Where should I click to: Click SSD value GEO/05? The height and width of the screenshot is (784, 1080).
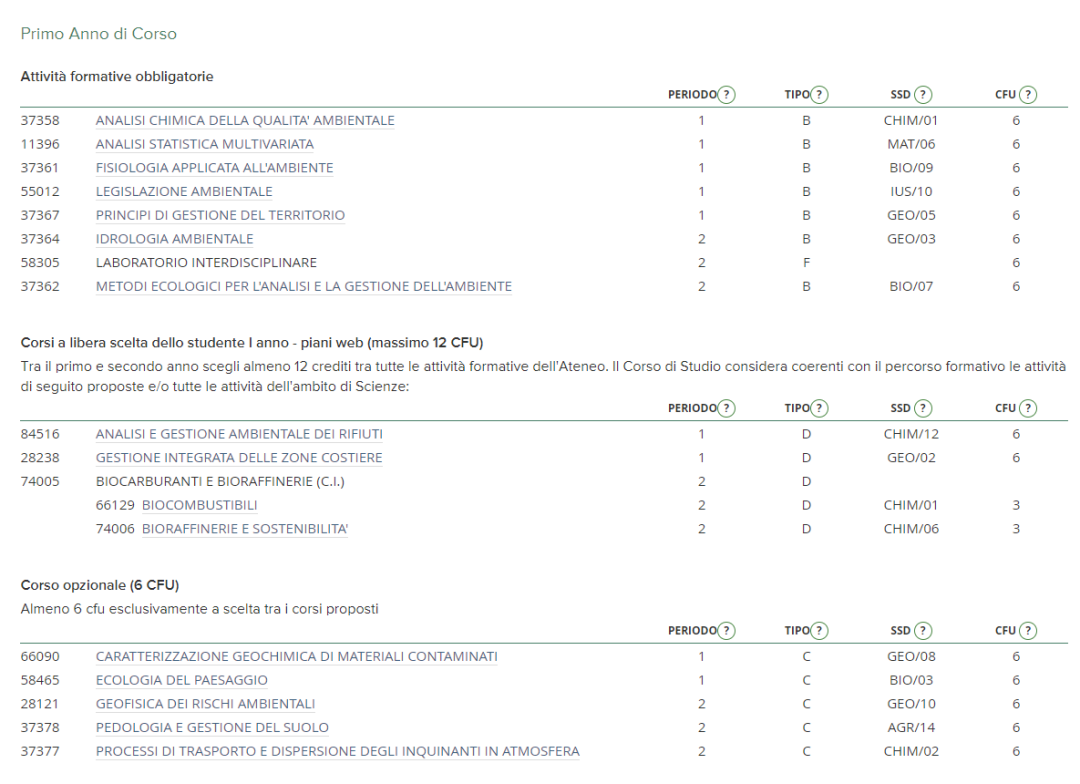(x=911, y=215)
